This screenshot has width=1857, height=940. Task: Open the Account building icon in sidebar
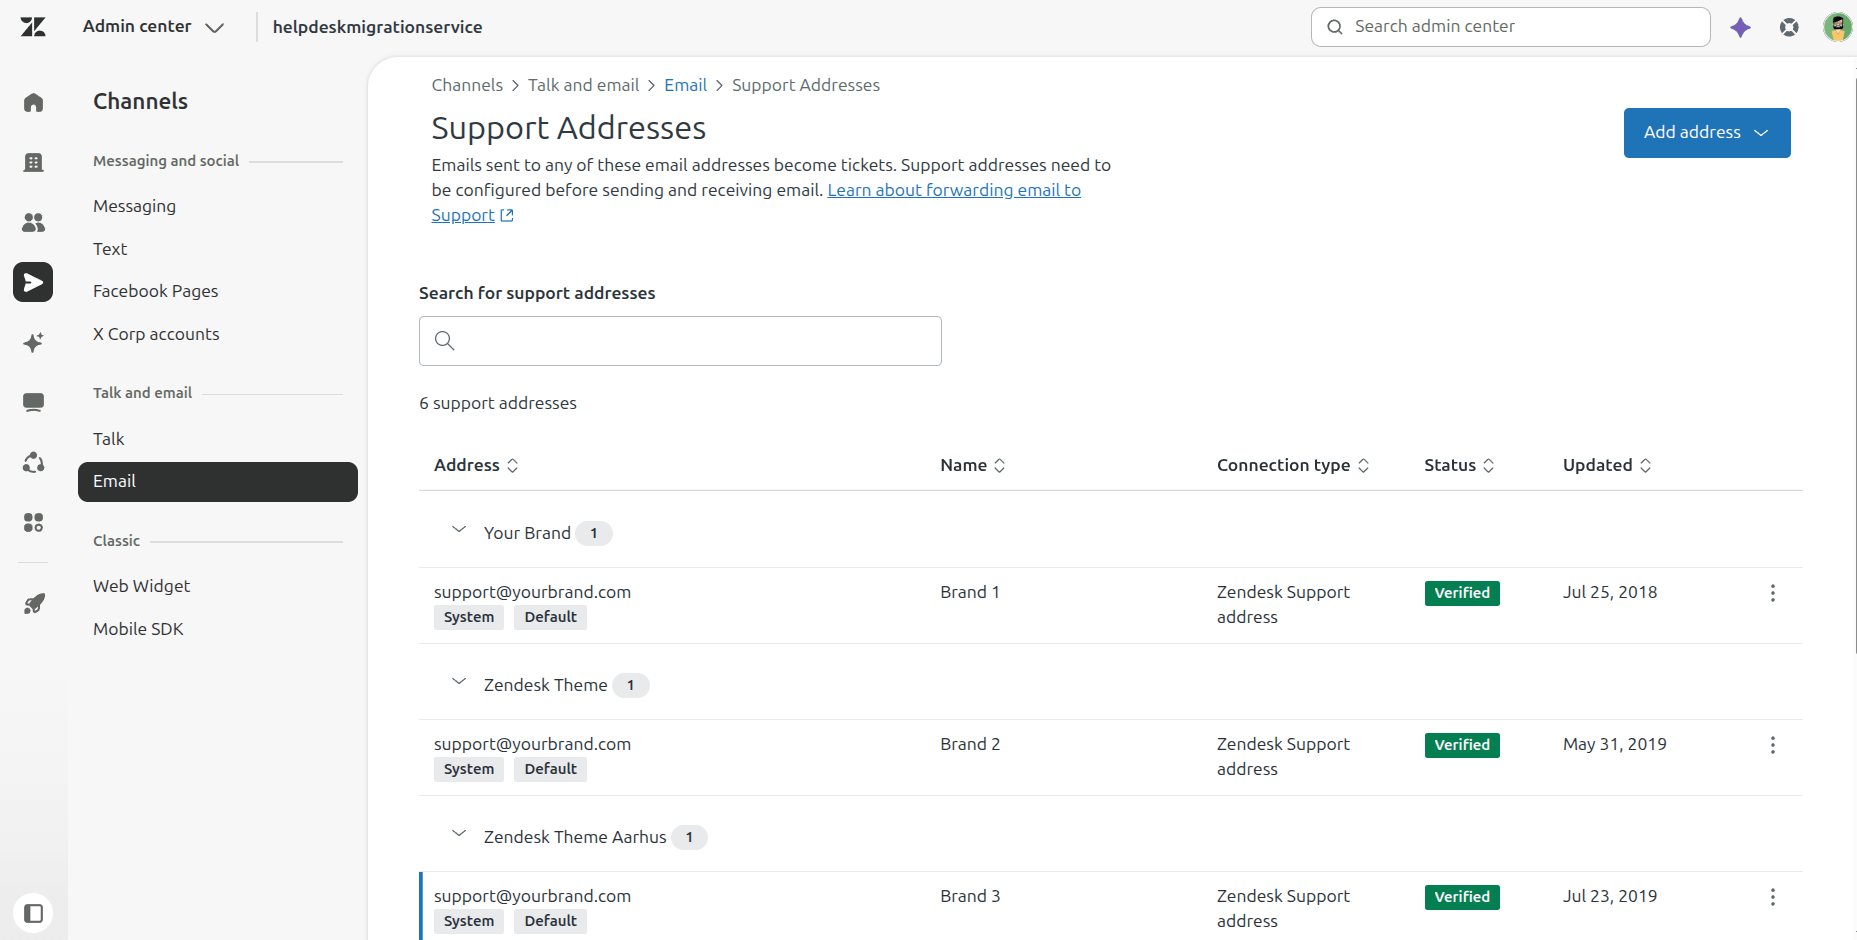click(x=33, y=162)
